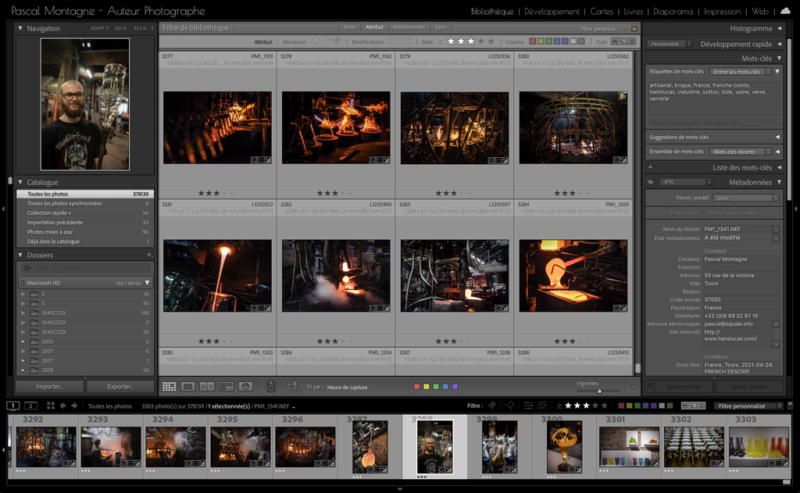This screenshot has width=800, height=493.
Task: Adjust the Vignettes thumbnail size slider
Action: click(x=600, y=389)
